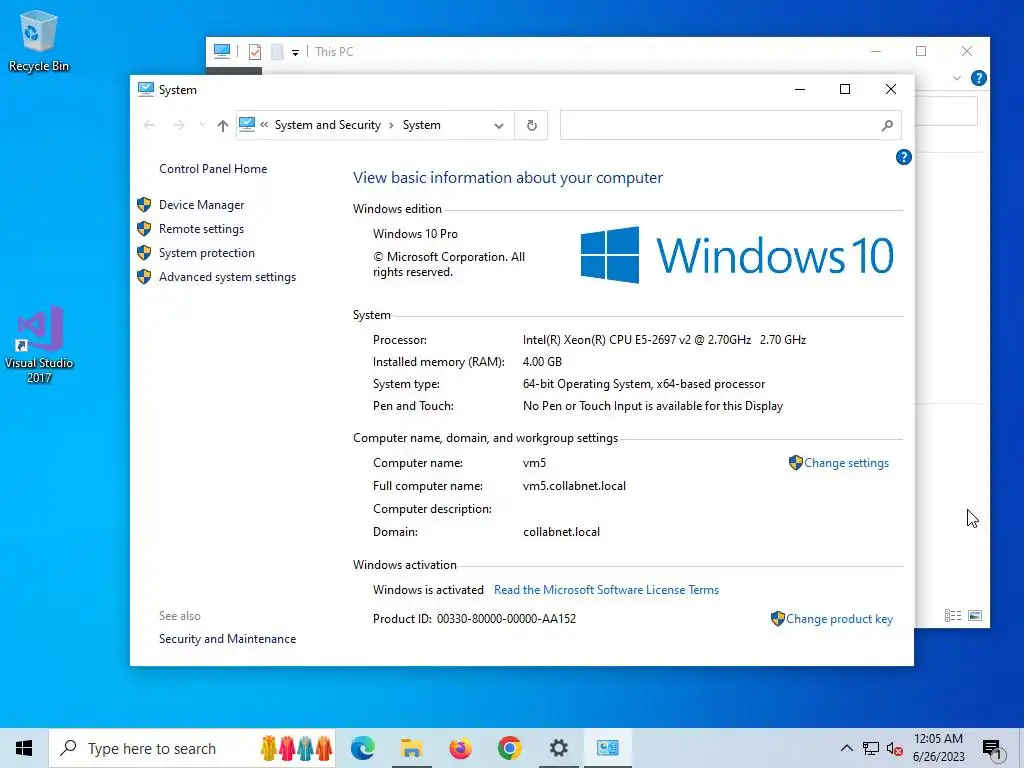
Task: Click Change product key link
Action: click(839, 619)
